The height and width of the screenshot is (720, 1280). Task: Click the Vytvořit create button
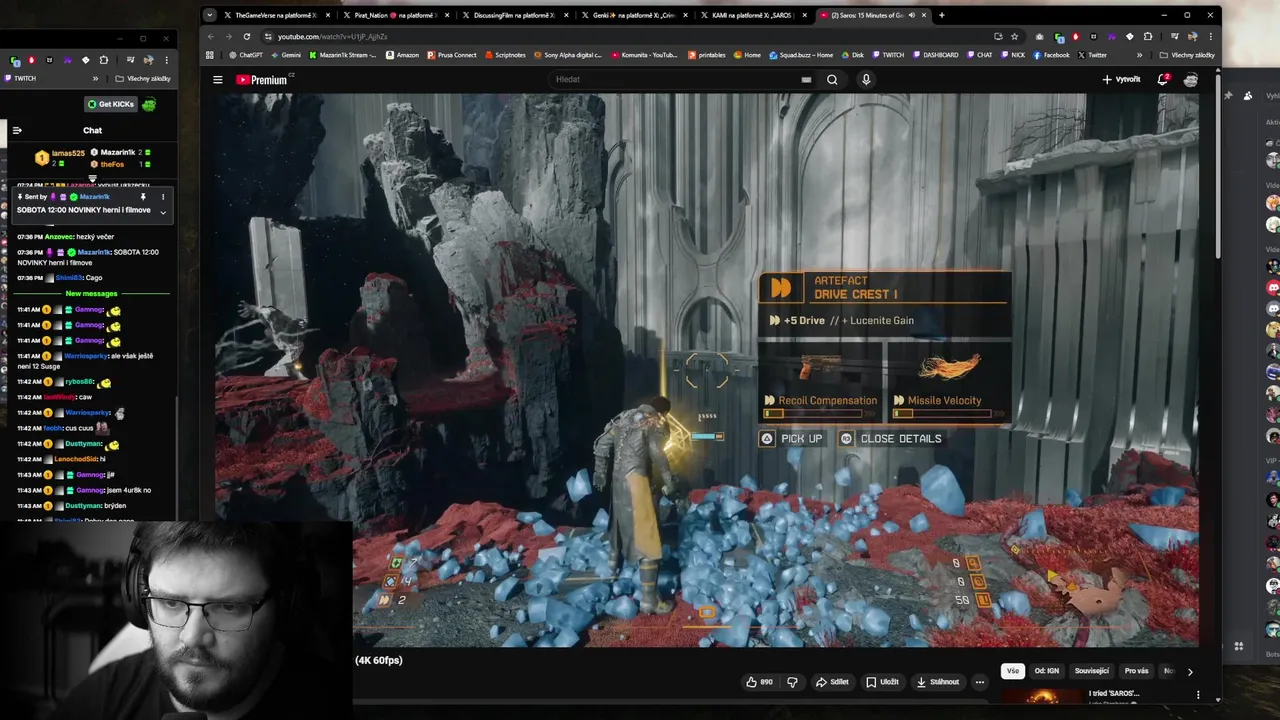pos(1121,79)
